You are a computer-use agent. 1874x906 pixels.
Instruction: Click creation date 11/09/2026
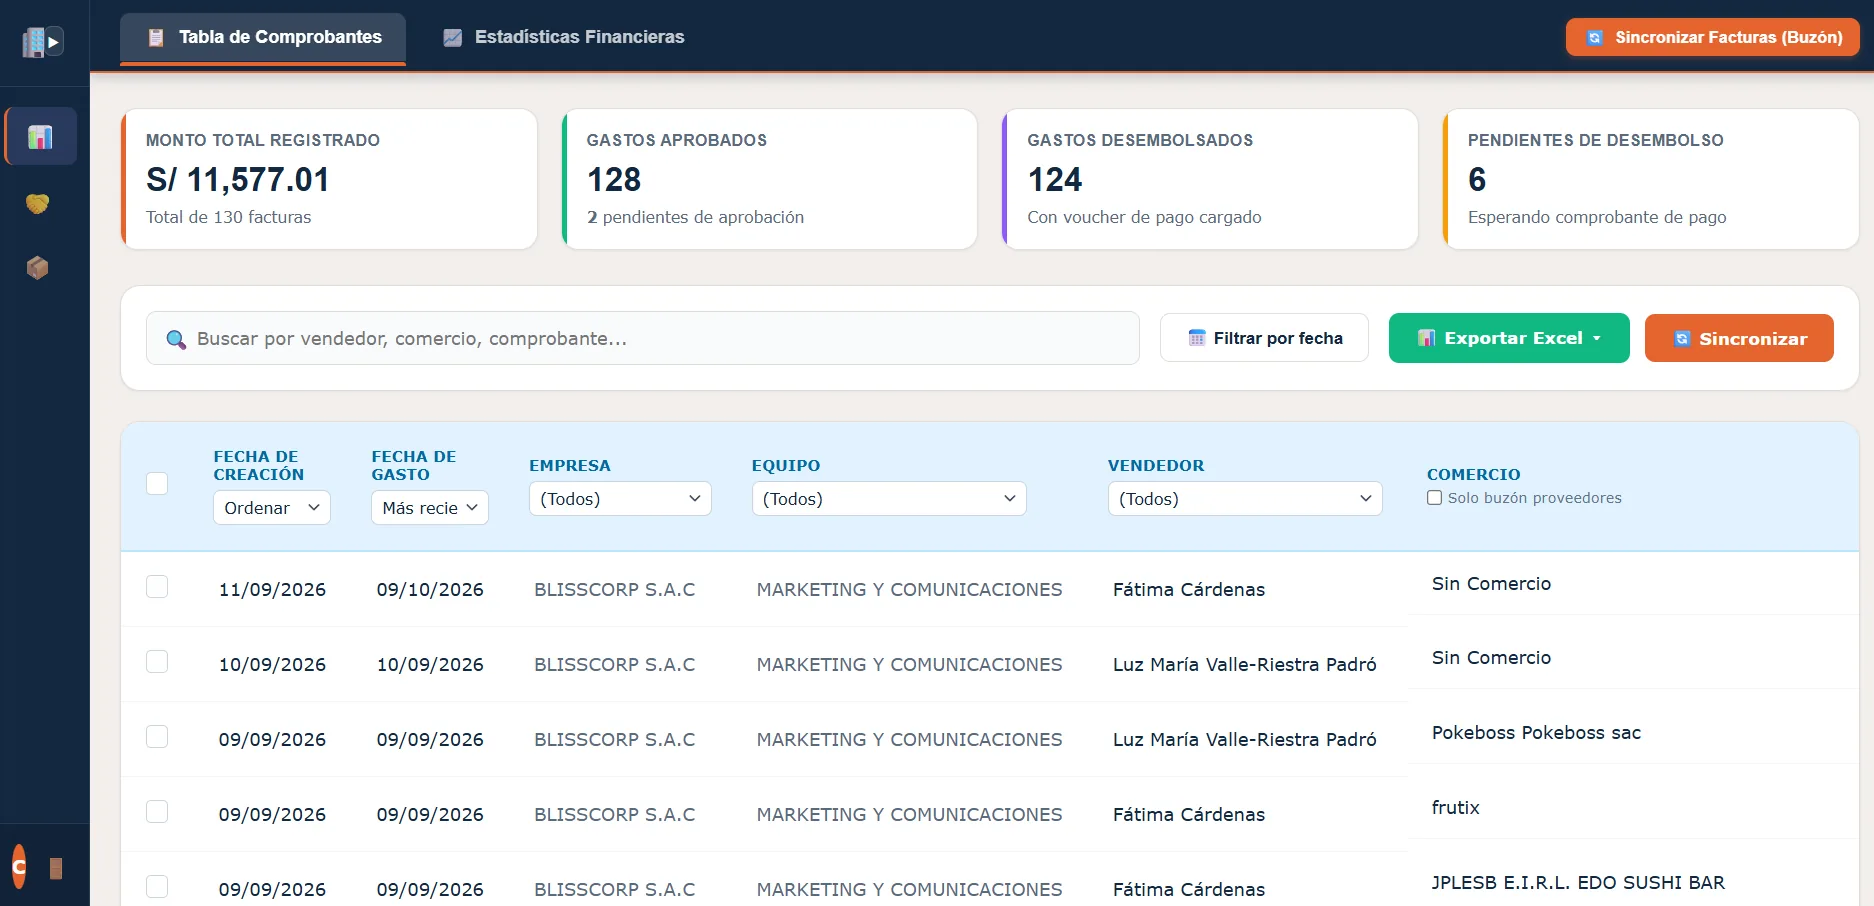pos(272,590)
